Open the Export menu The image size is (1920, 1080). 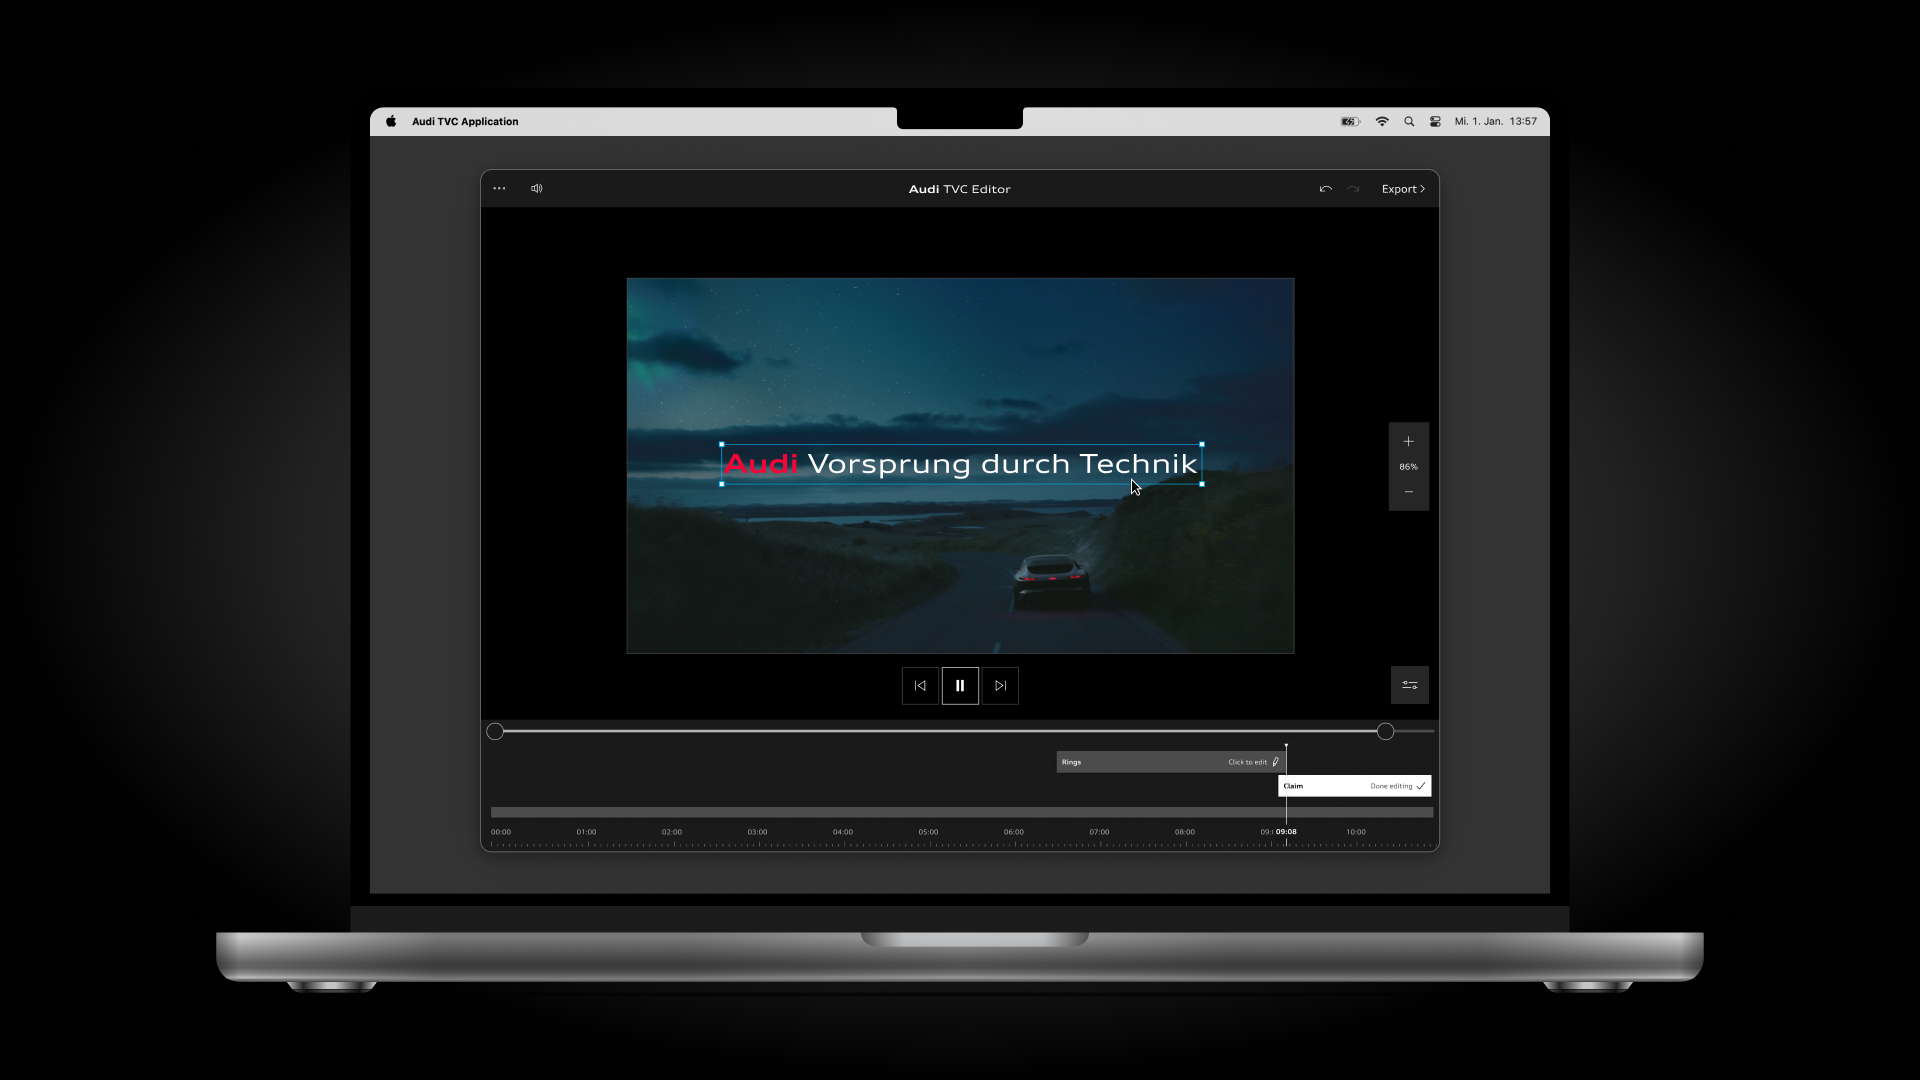coord(1403,189)
